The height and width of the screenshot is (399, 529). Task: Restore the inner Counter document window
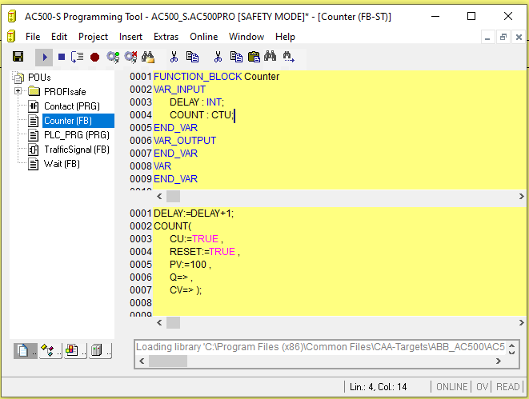pos(503,37)
